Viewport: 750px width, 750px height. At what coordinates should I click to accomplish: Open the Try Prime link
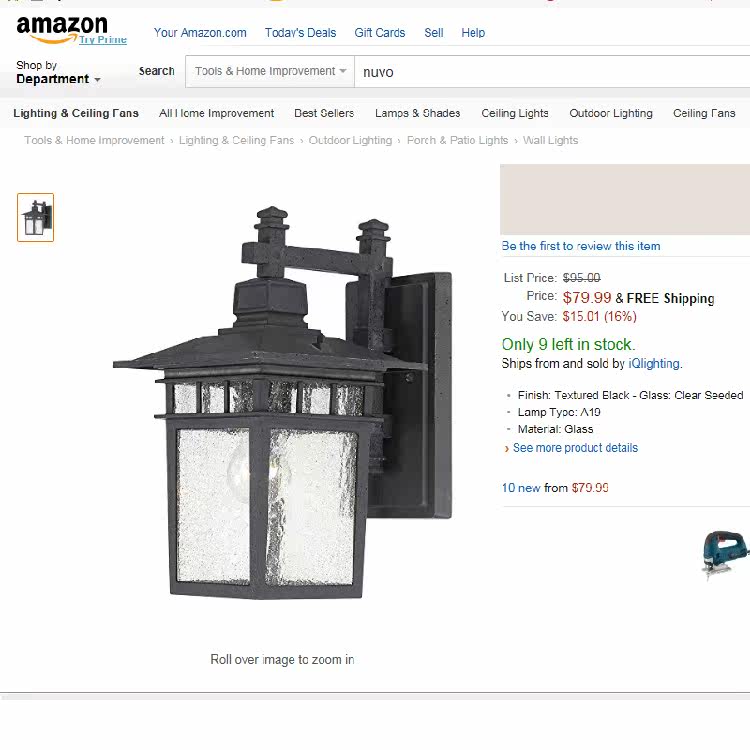[x=103, y=40]
